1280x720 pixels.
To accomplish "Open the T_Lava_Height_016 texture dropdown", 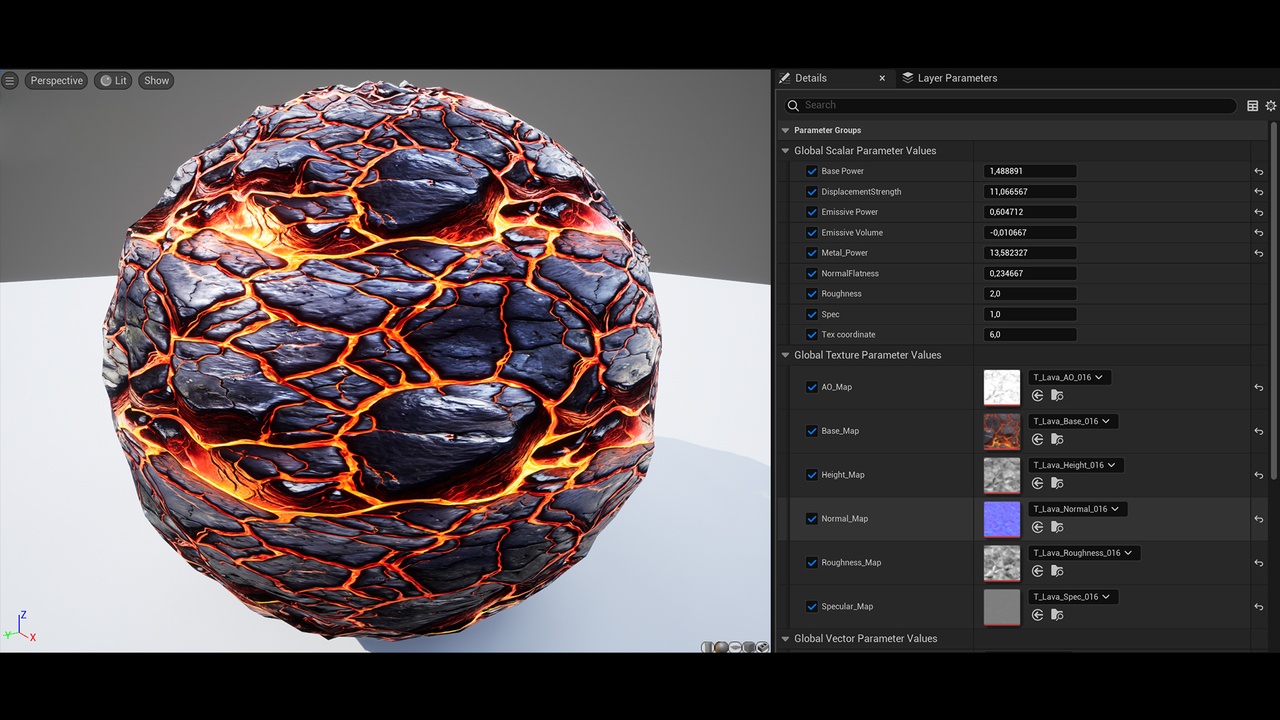I will 1076,465.
